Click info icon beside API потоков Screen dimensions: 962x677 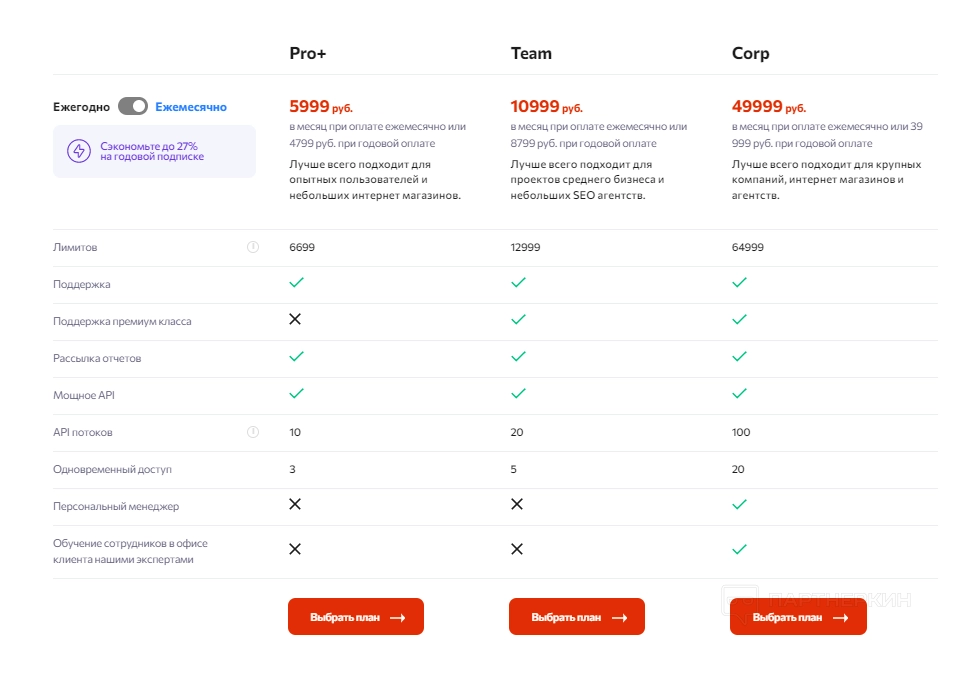point(253,432)
